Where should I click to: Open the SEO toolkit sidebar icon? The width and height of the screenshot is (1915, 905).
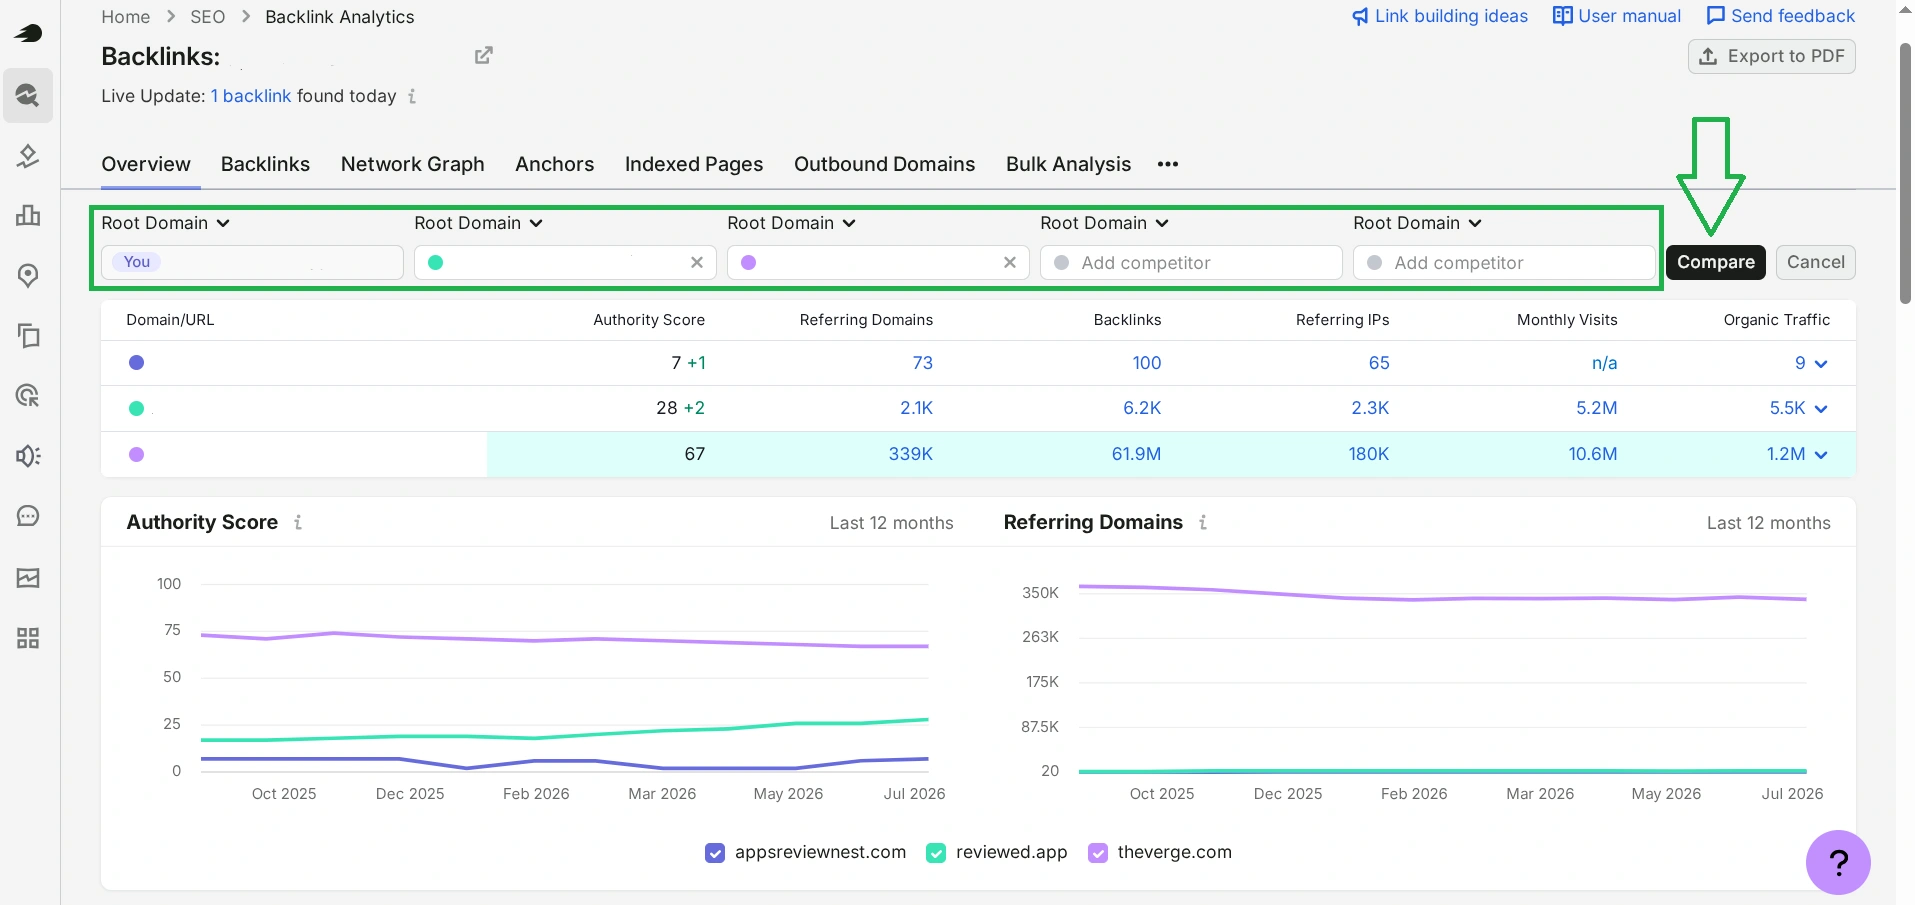click(x=28, y=95)
